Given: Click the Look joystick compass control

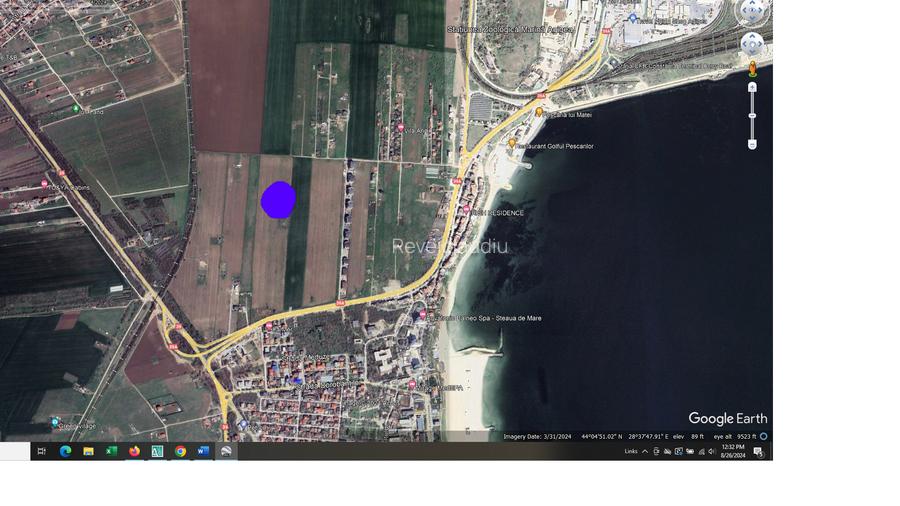Looking at the screenshot, I should tap(752, 12).
